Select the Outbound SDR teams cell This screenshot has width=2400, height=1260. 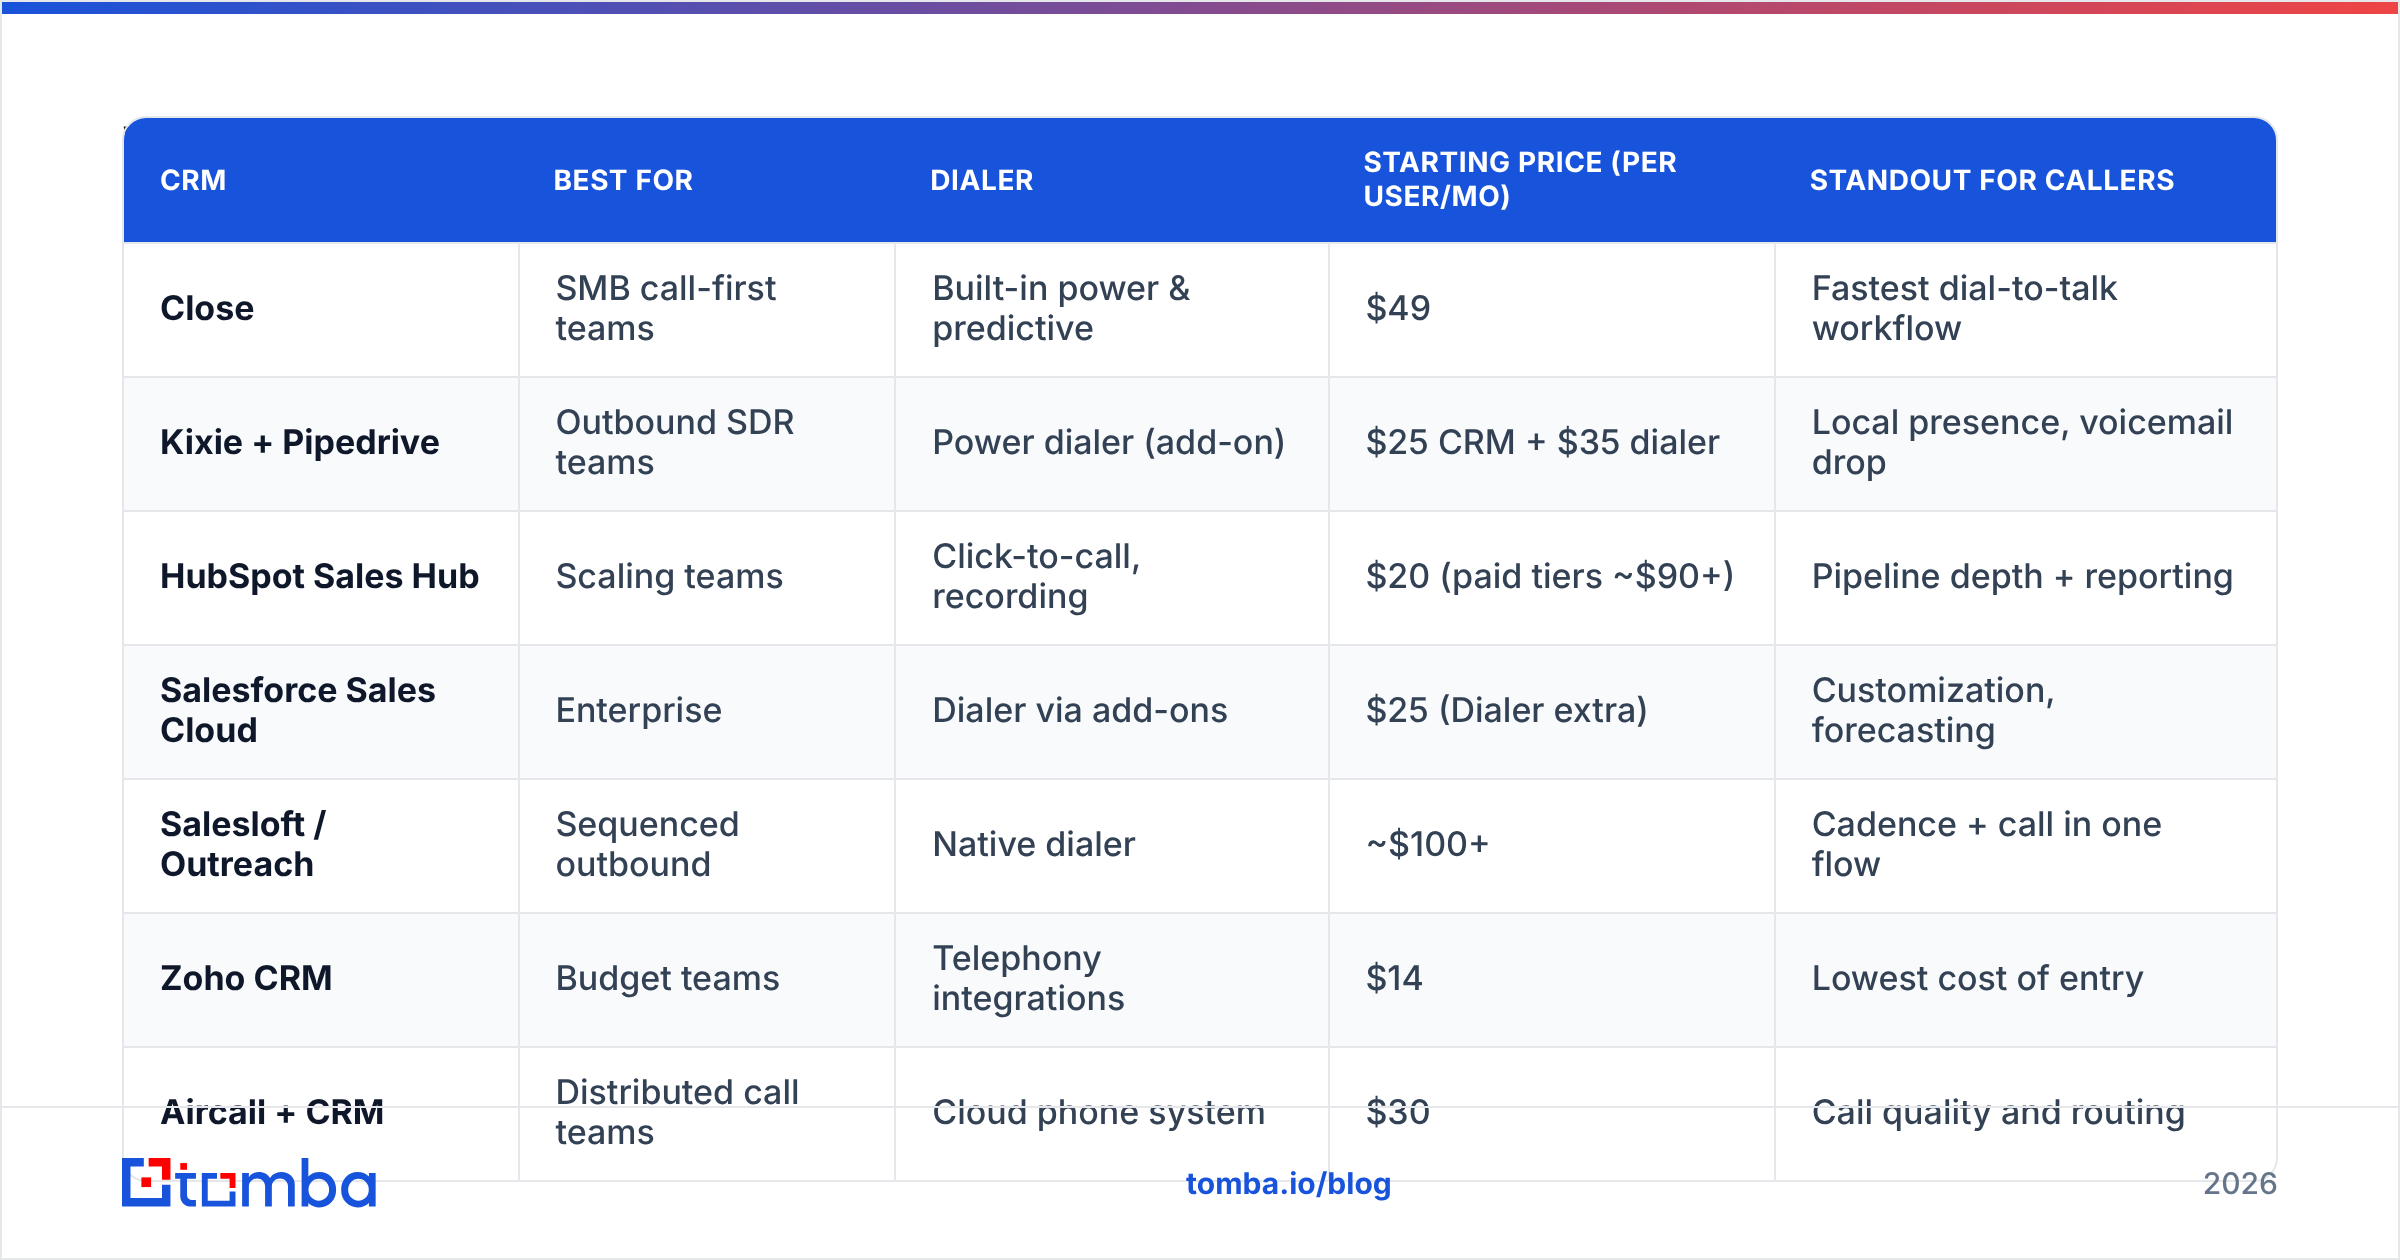coord(707,443)
